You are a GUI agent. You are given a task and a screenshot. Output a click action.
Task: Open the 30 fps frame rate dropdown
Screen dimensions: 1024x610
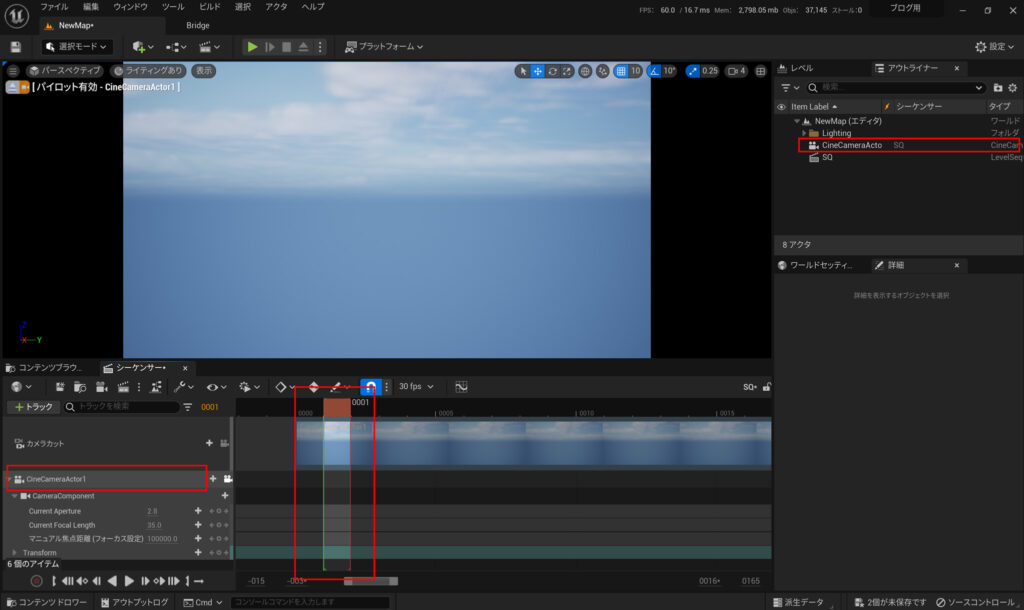416,387
